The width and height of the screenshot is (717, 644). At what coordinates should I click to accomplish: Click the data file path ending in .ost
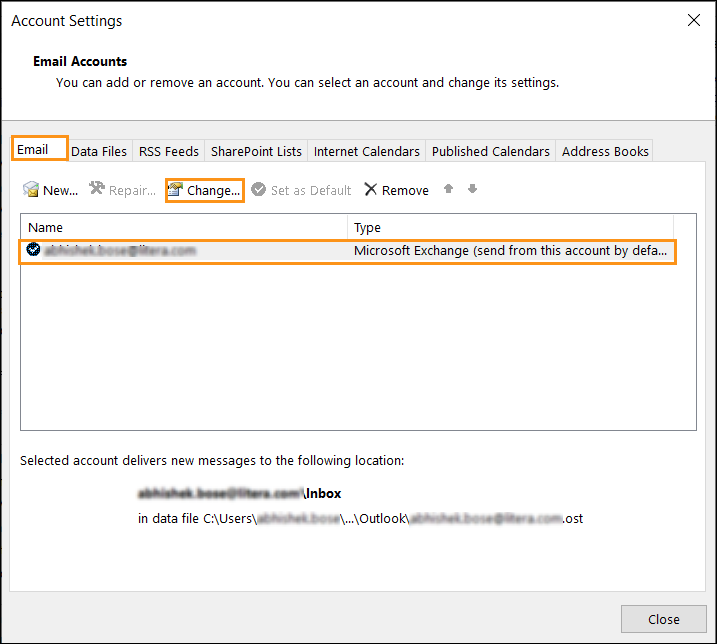pyautogui.click(x=360, y=519)
